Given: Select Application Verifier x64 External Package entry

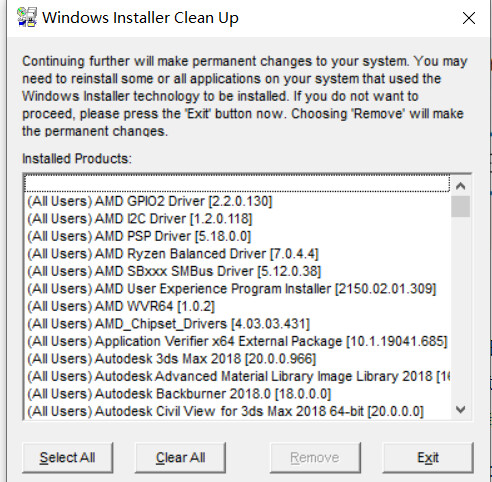Looking at the screenshot, I should point(237,341).
